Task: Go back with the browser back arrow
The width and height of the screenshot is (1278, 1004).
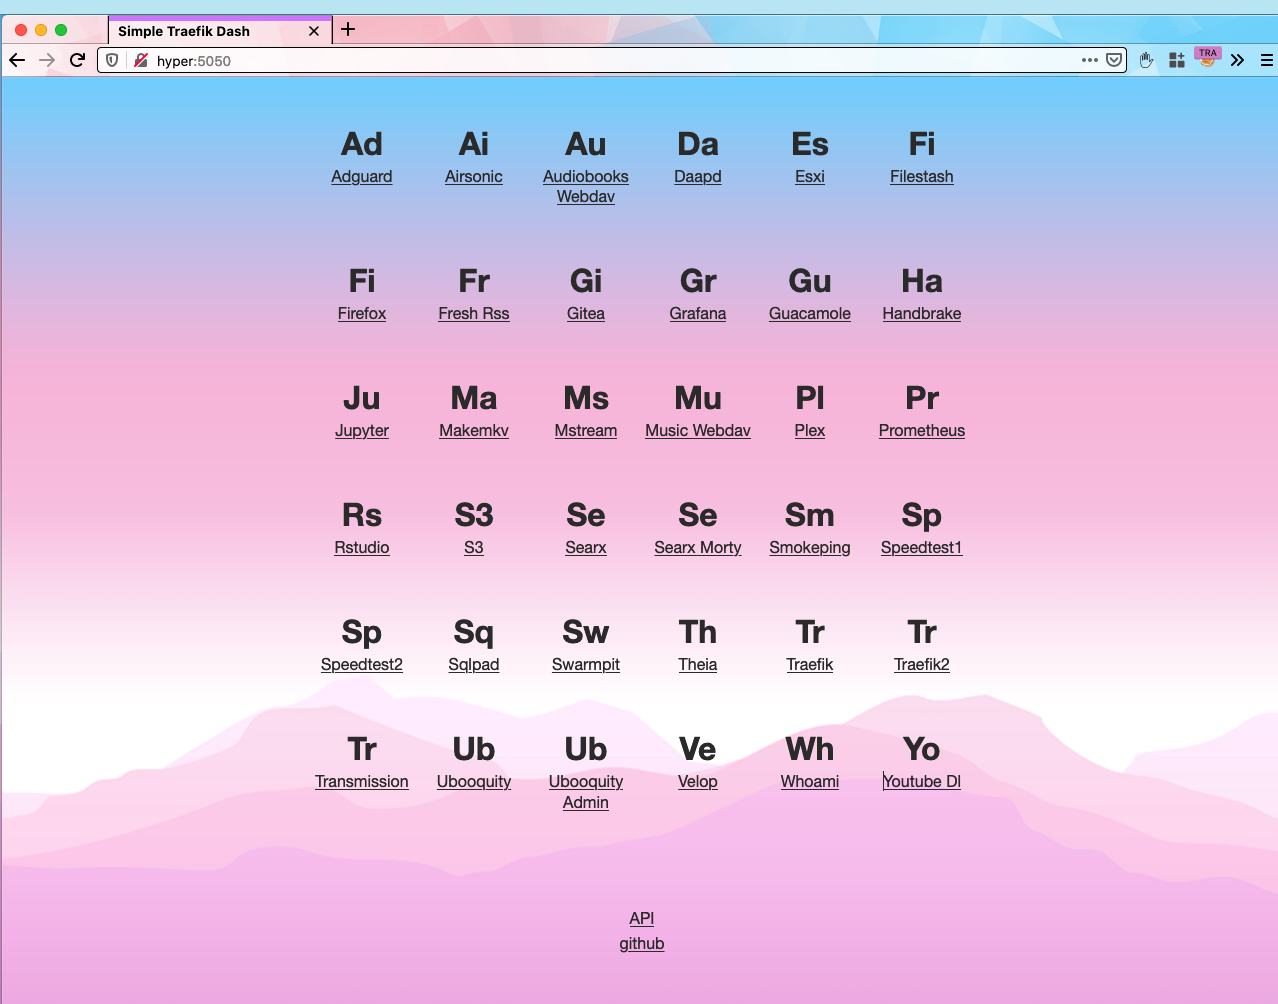Action: coord(17,60)
